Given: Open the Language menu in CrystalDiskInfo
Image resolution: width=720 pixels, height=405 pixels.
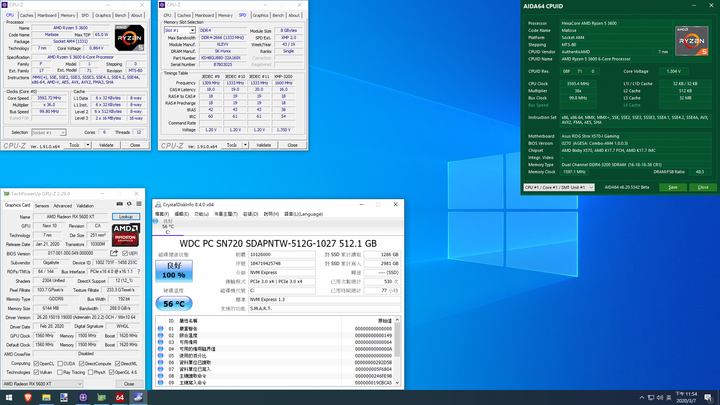Looking at the screenshot, I should pos(304,214).
